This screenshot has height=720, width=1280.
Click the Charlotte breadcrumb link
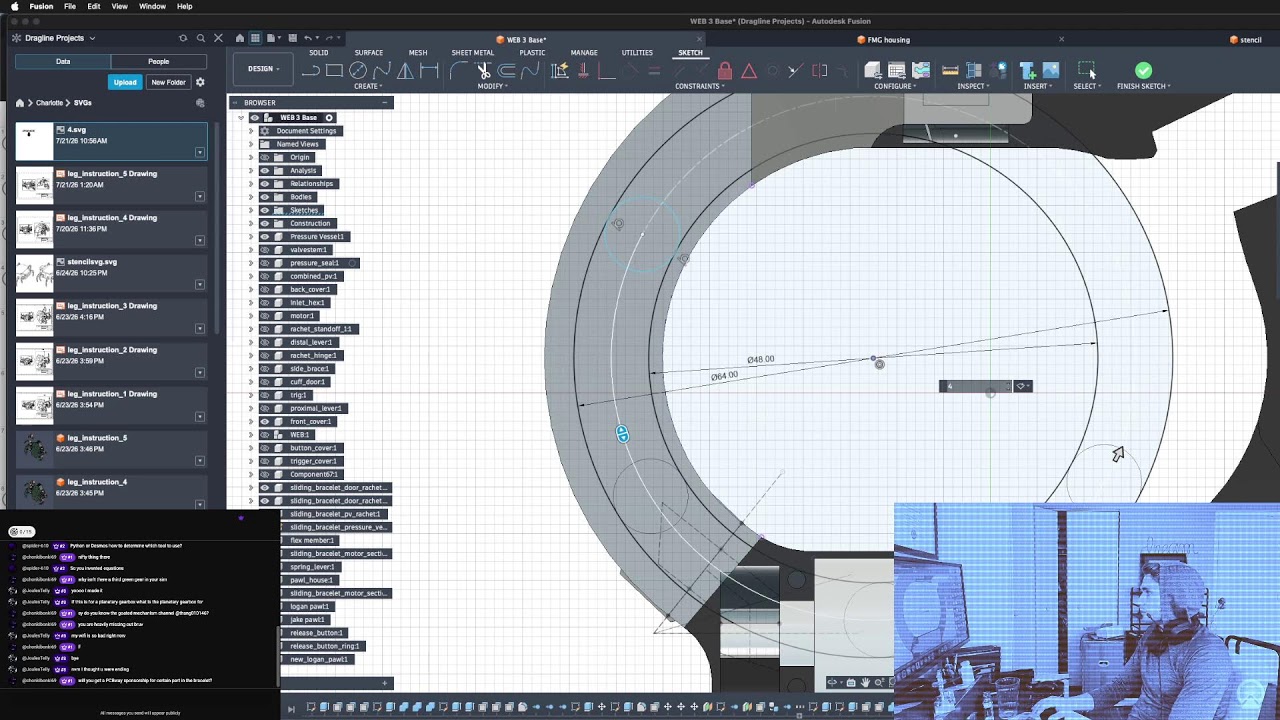click(x=49, y=103)
